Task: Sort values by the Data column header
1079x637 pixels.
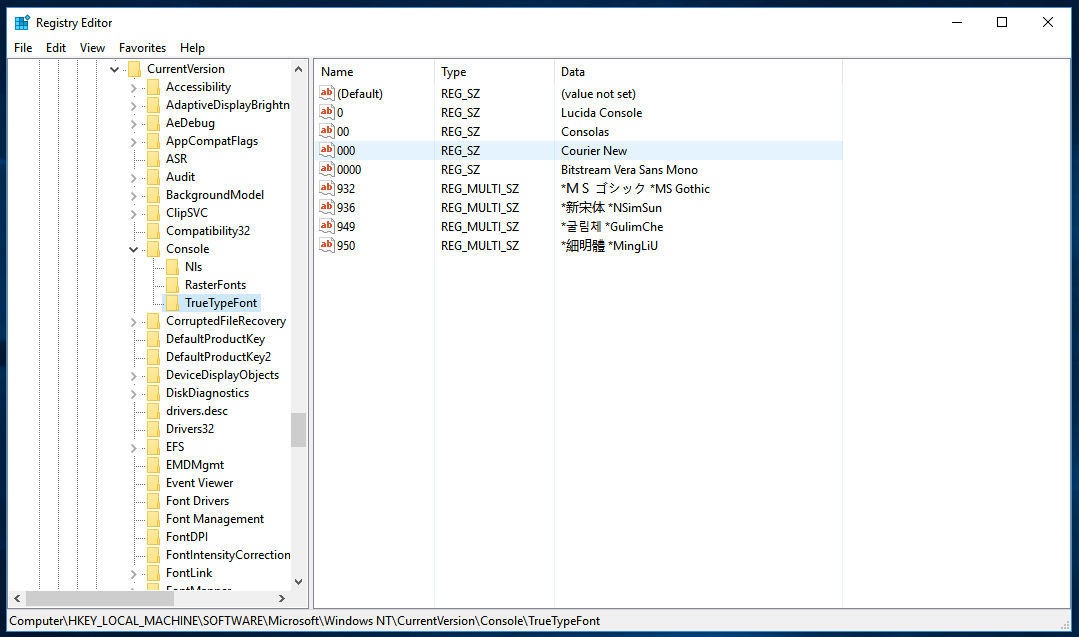Action: coord(698,72)
